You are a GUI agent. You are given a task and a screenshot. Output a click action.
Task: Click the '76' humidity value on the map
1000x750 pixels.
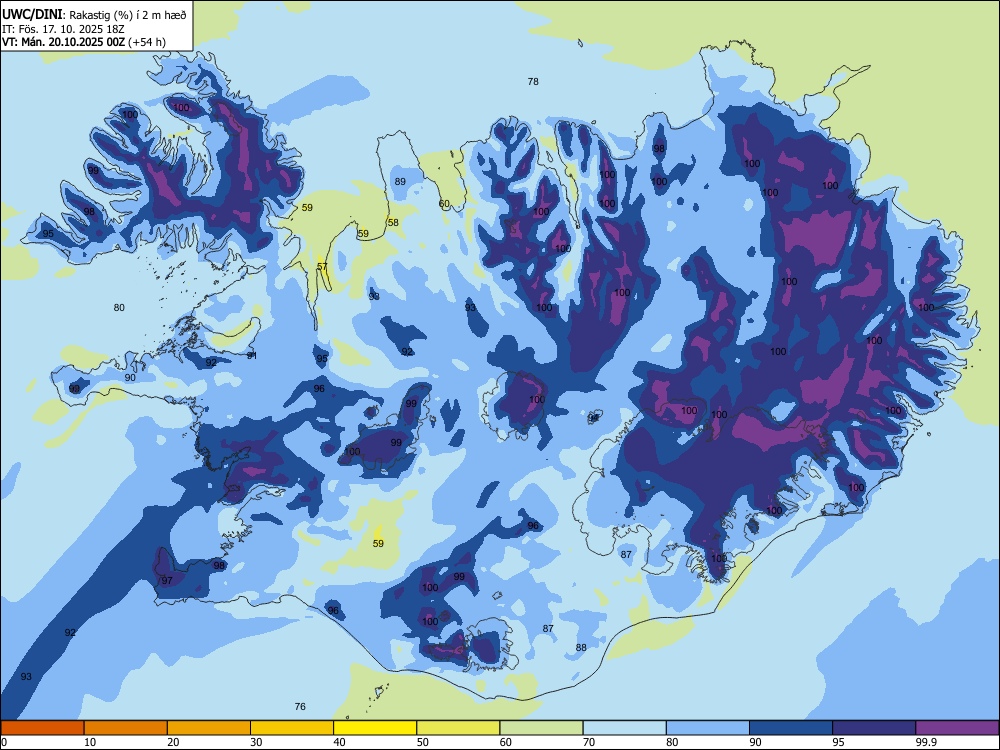click(300, 707)
